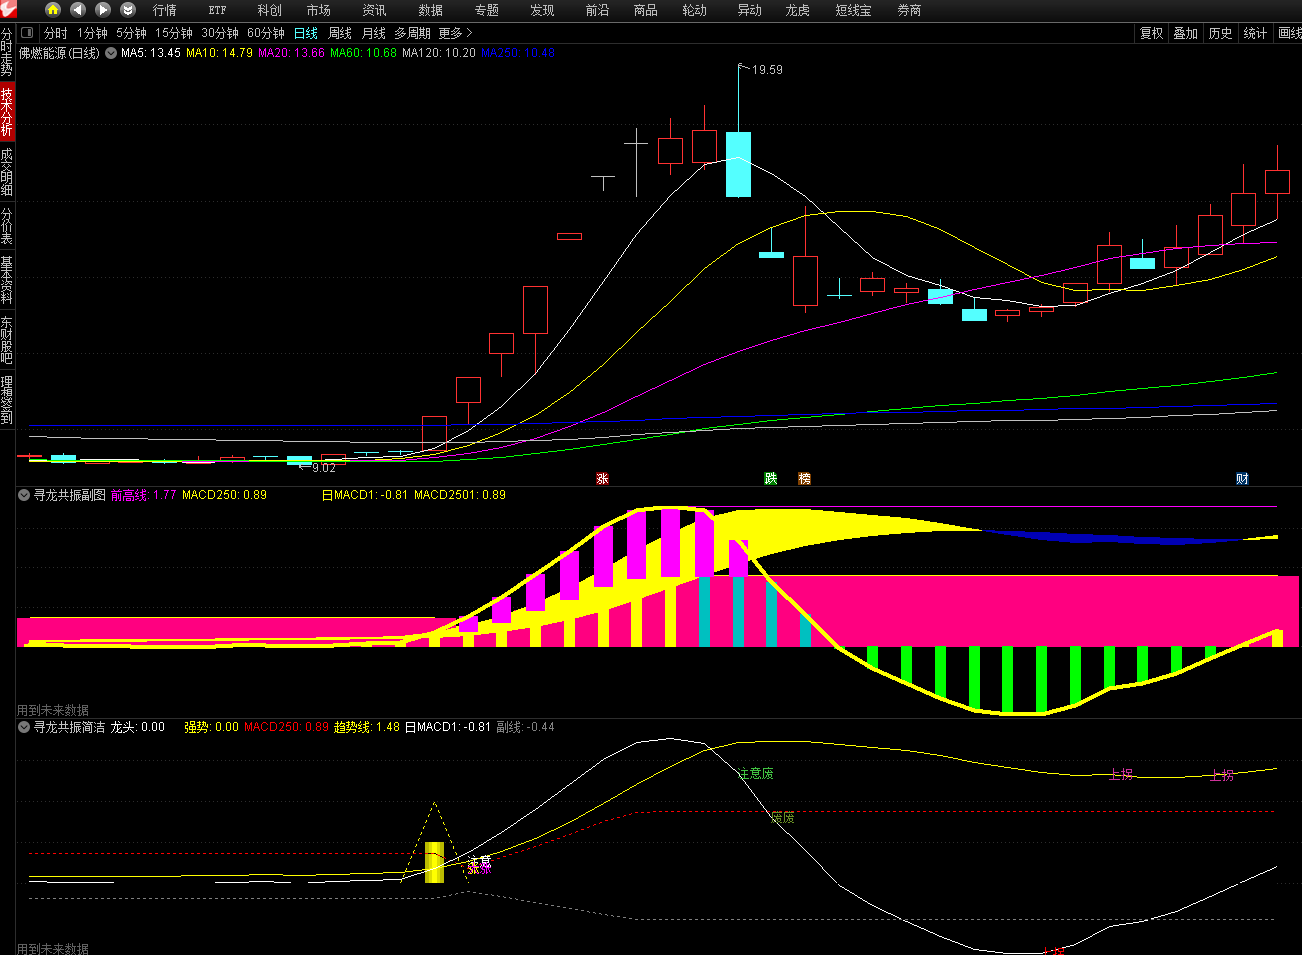The image size is (1302, 955).
Task: Click the orange 榜 marker below the chart
Action: point(804,479)
